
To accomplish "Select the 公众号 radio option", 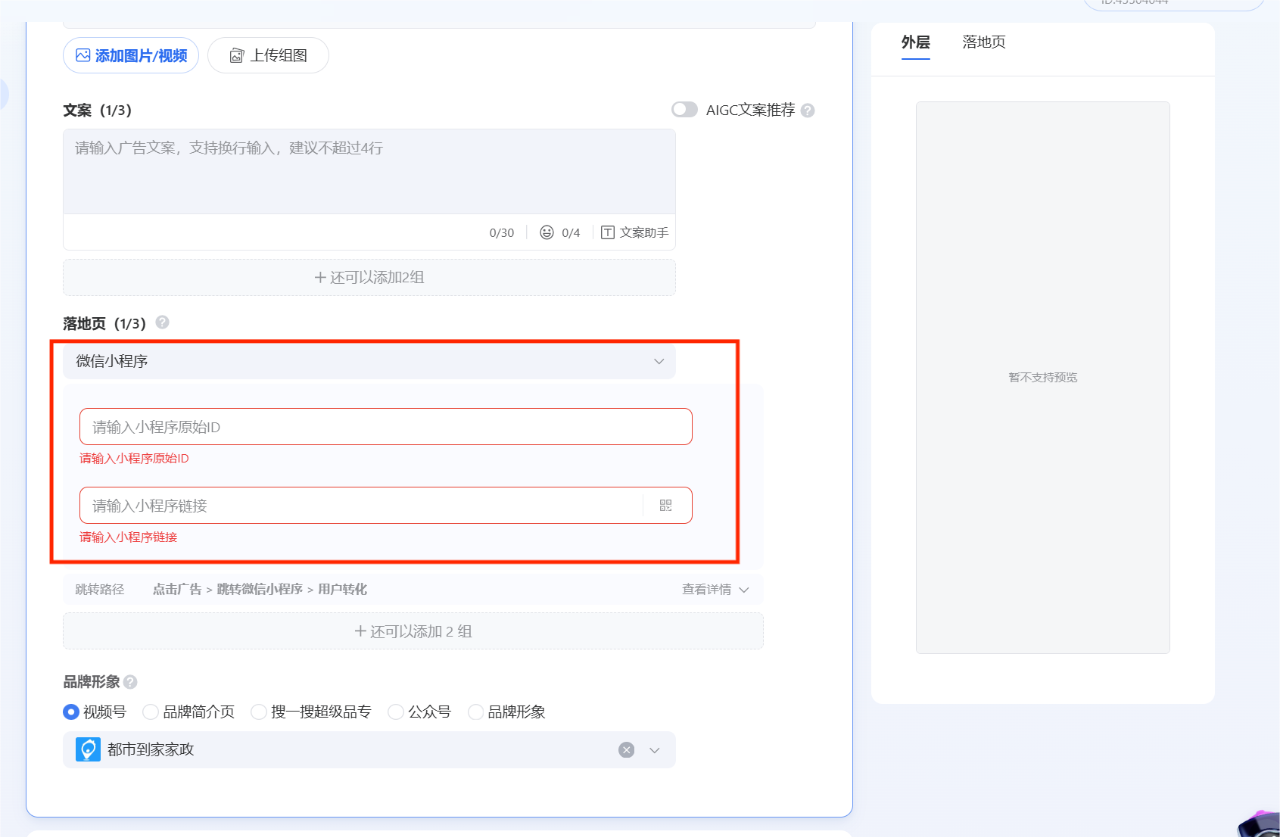I will coord(396,712).
